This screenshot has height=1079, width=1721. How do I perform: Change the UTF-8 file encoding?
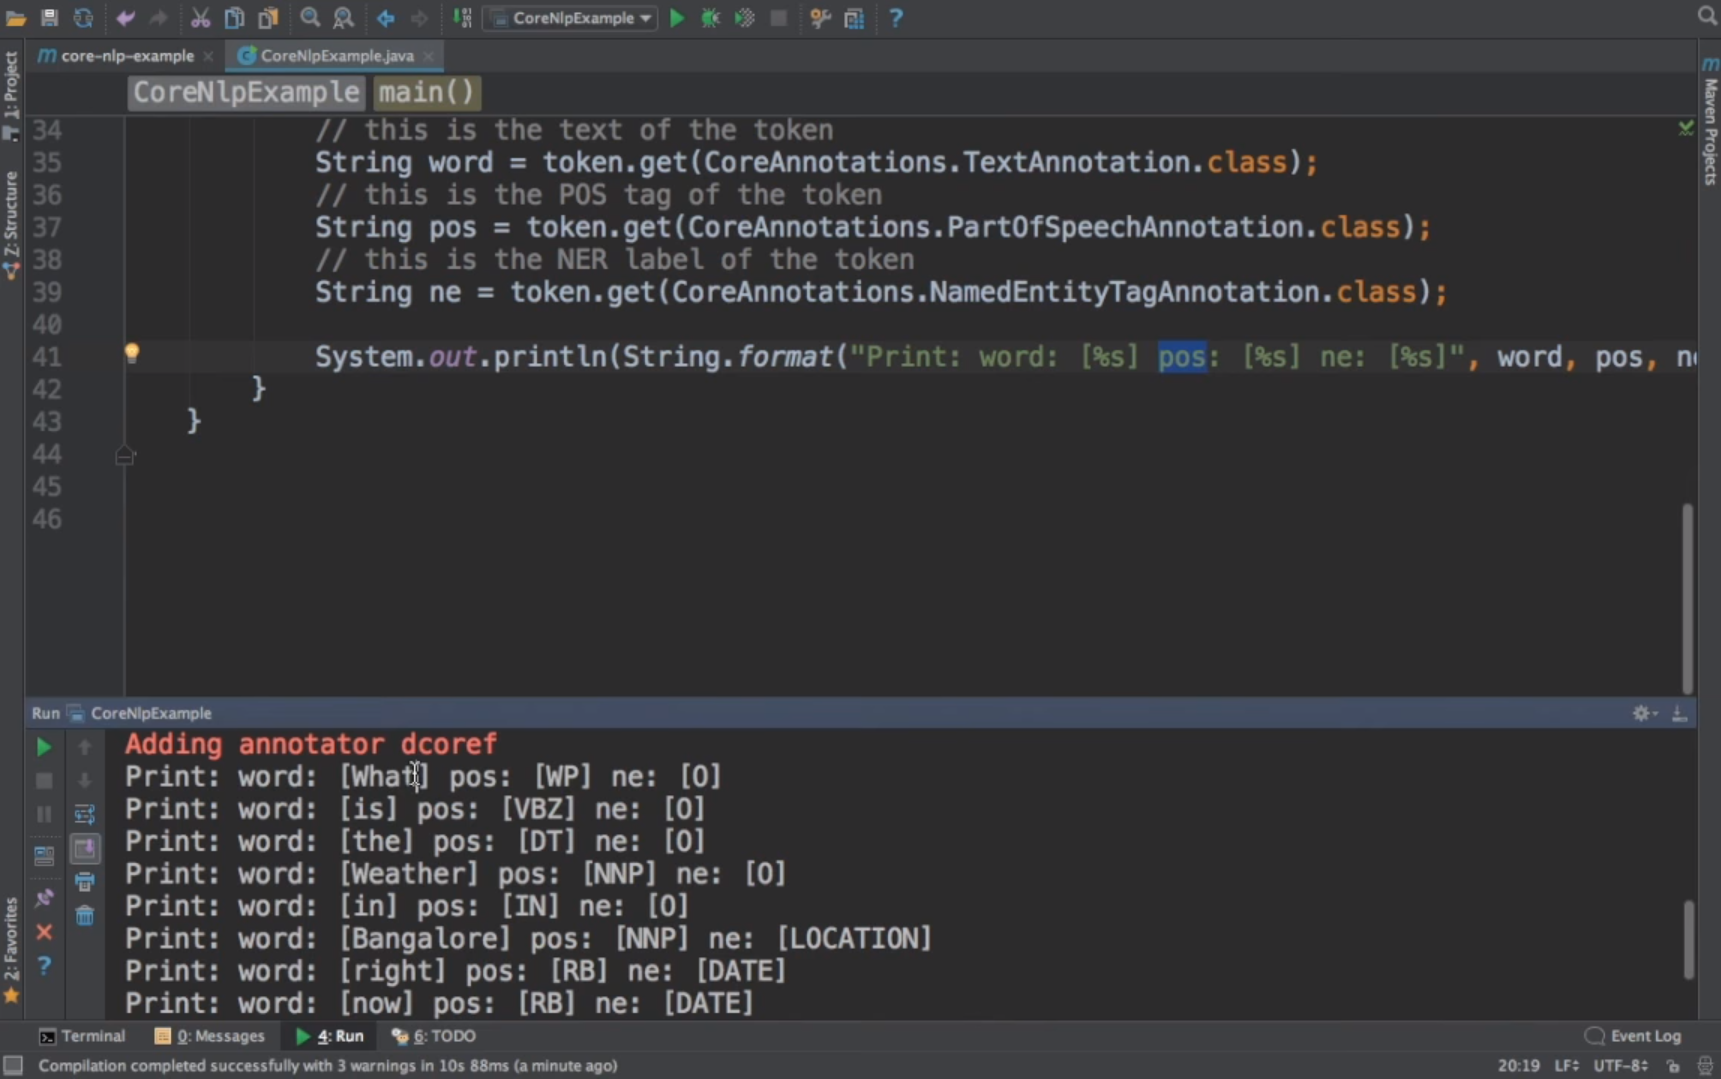click(x=1621, y=1066)
